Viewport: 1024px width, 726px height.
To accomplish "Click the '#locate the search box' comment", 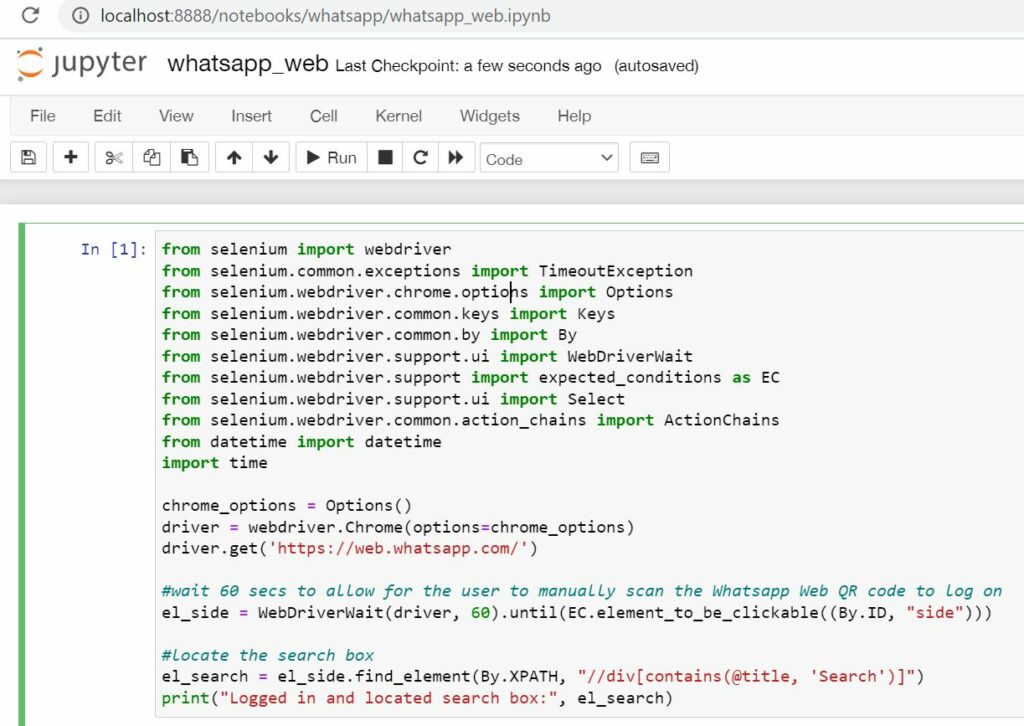I will (268, 655).
